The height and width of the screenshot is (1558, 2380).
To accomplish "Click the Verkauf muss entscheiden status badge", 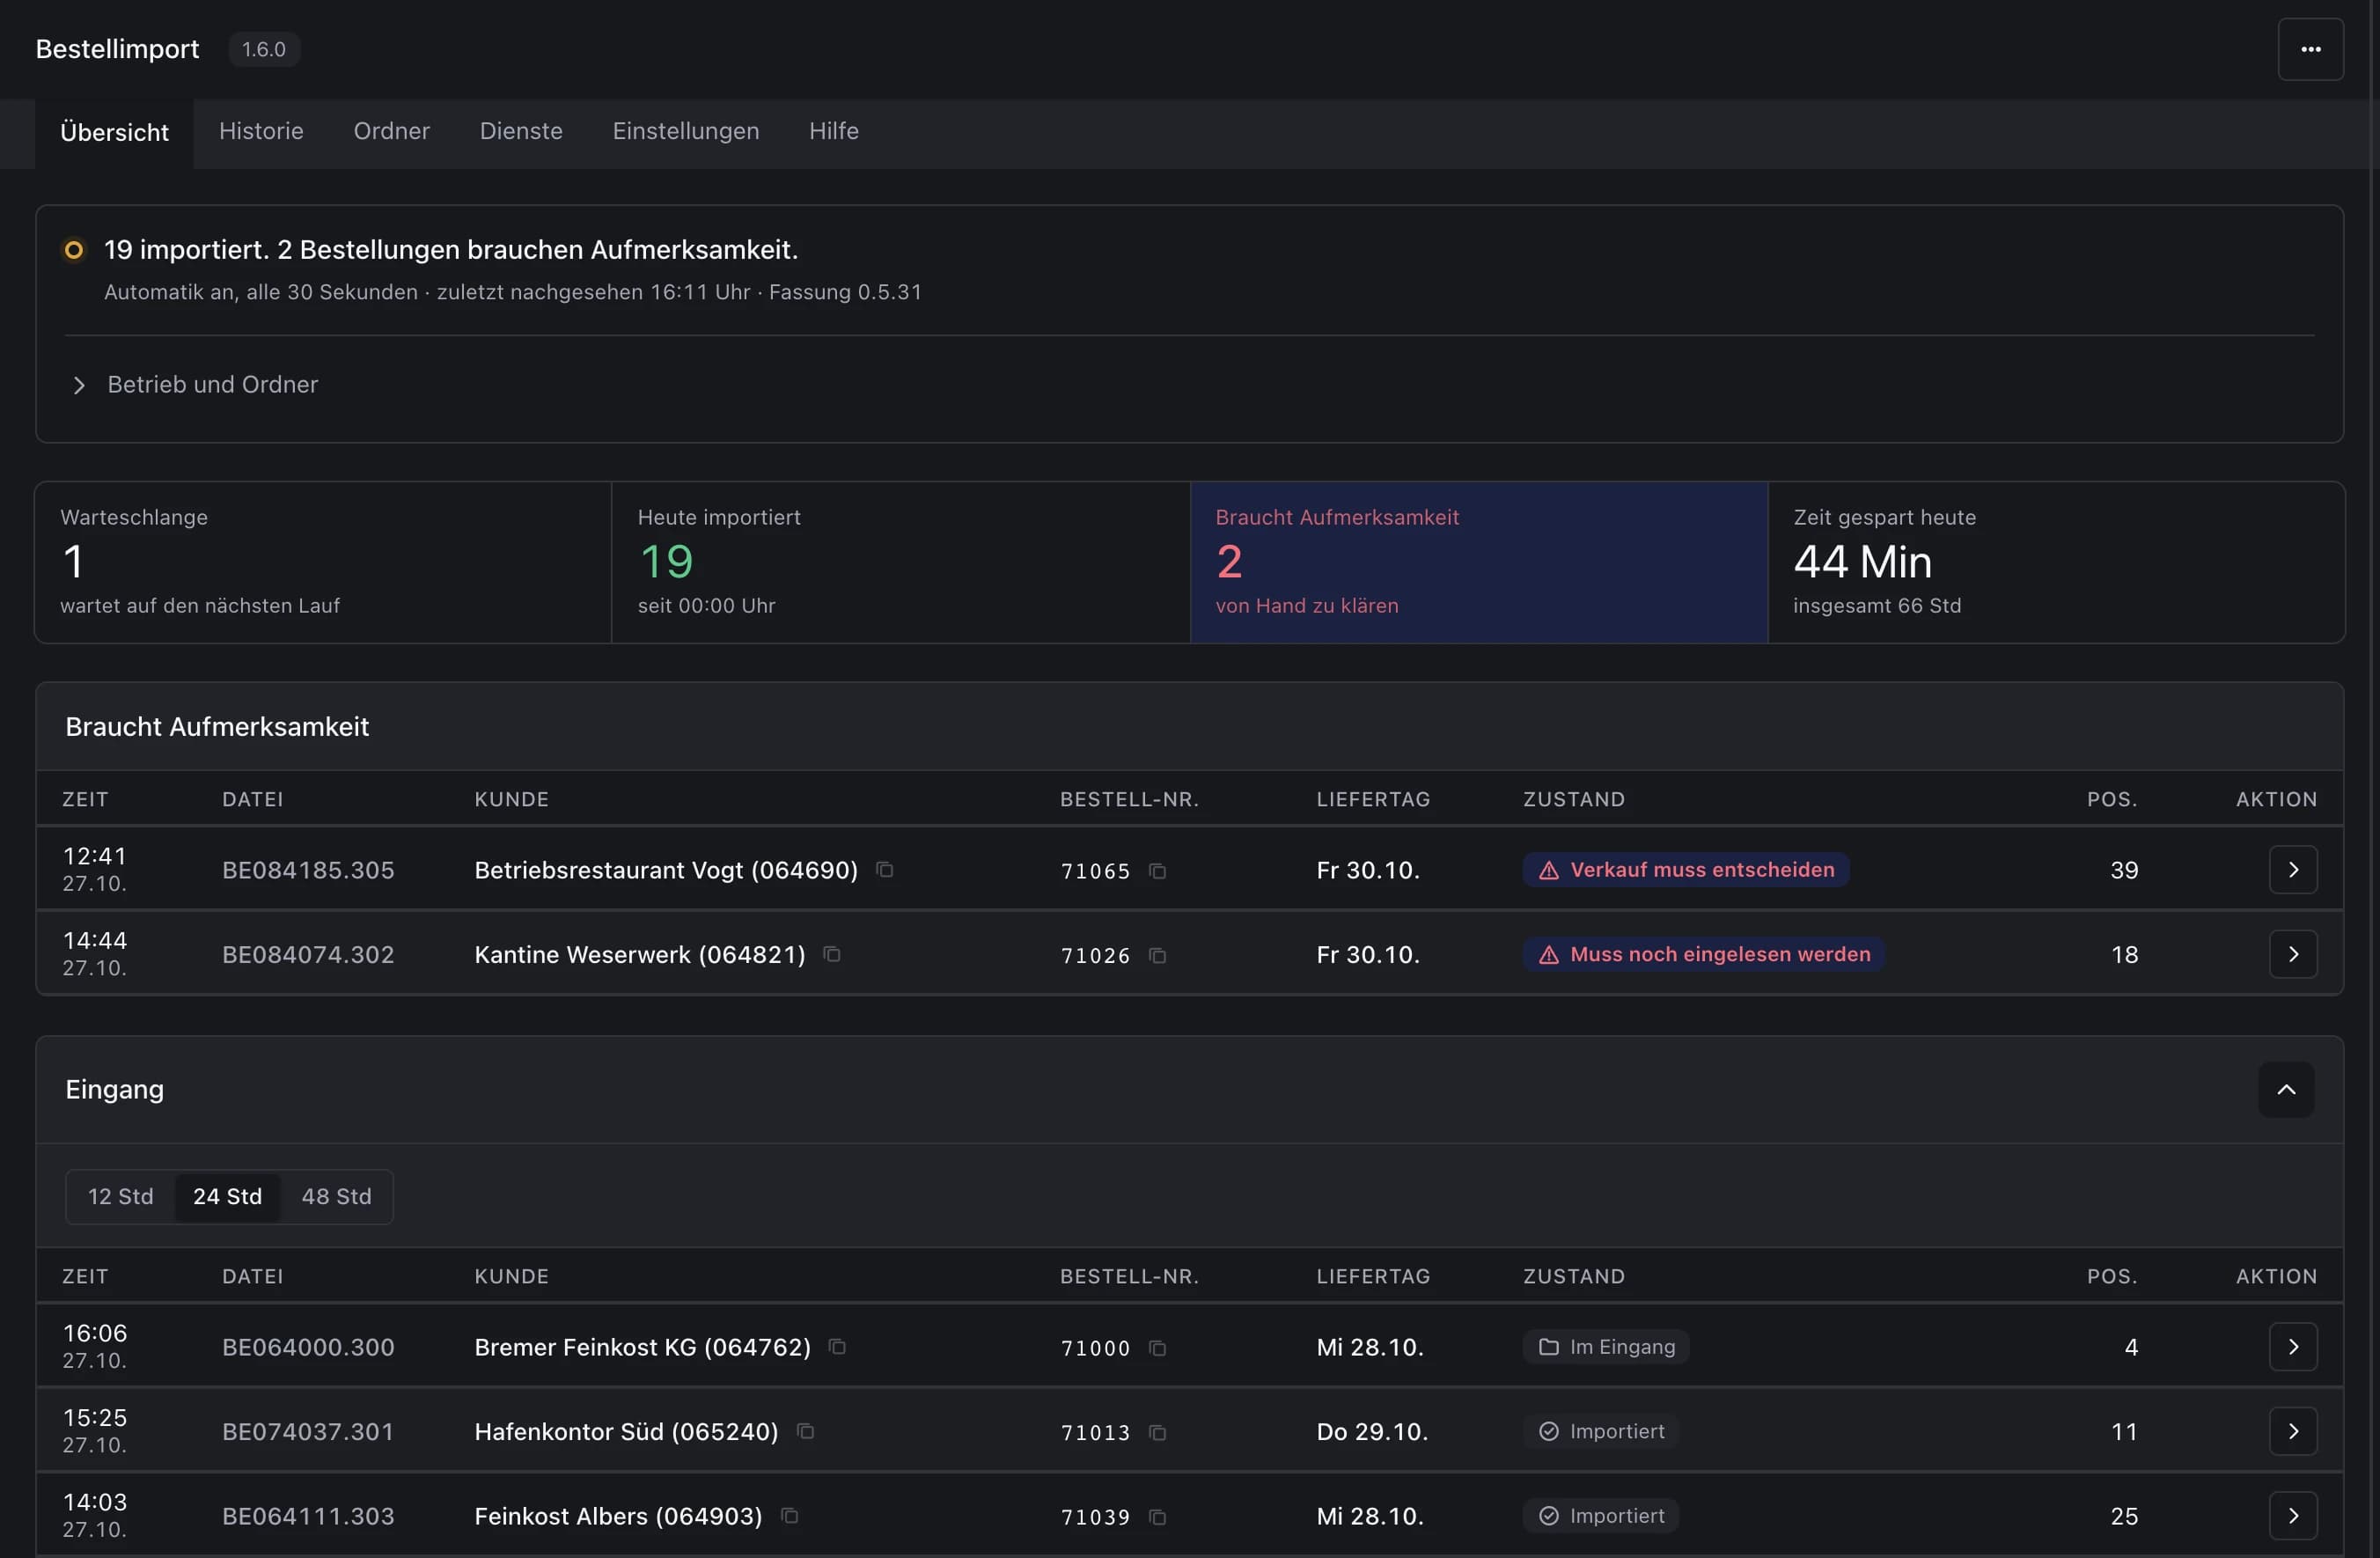I will [1685, 869].
